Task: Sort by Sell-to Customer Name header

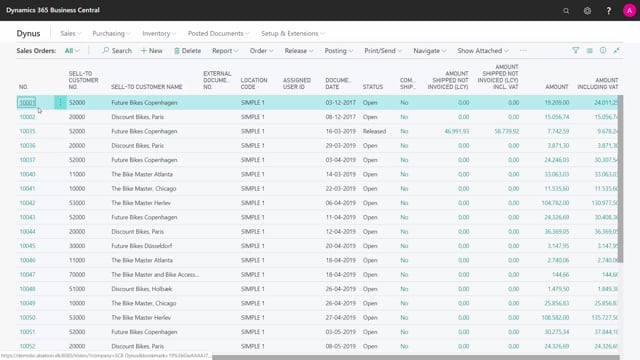Action: point(147,87)
